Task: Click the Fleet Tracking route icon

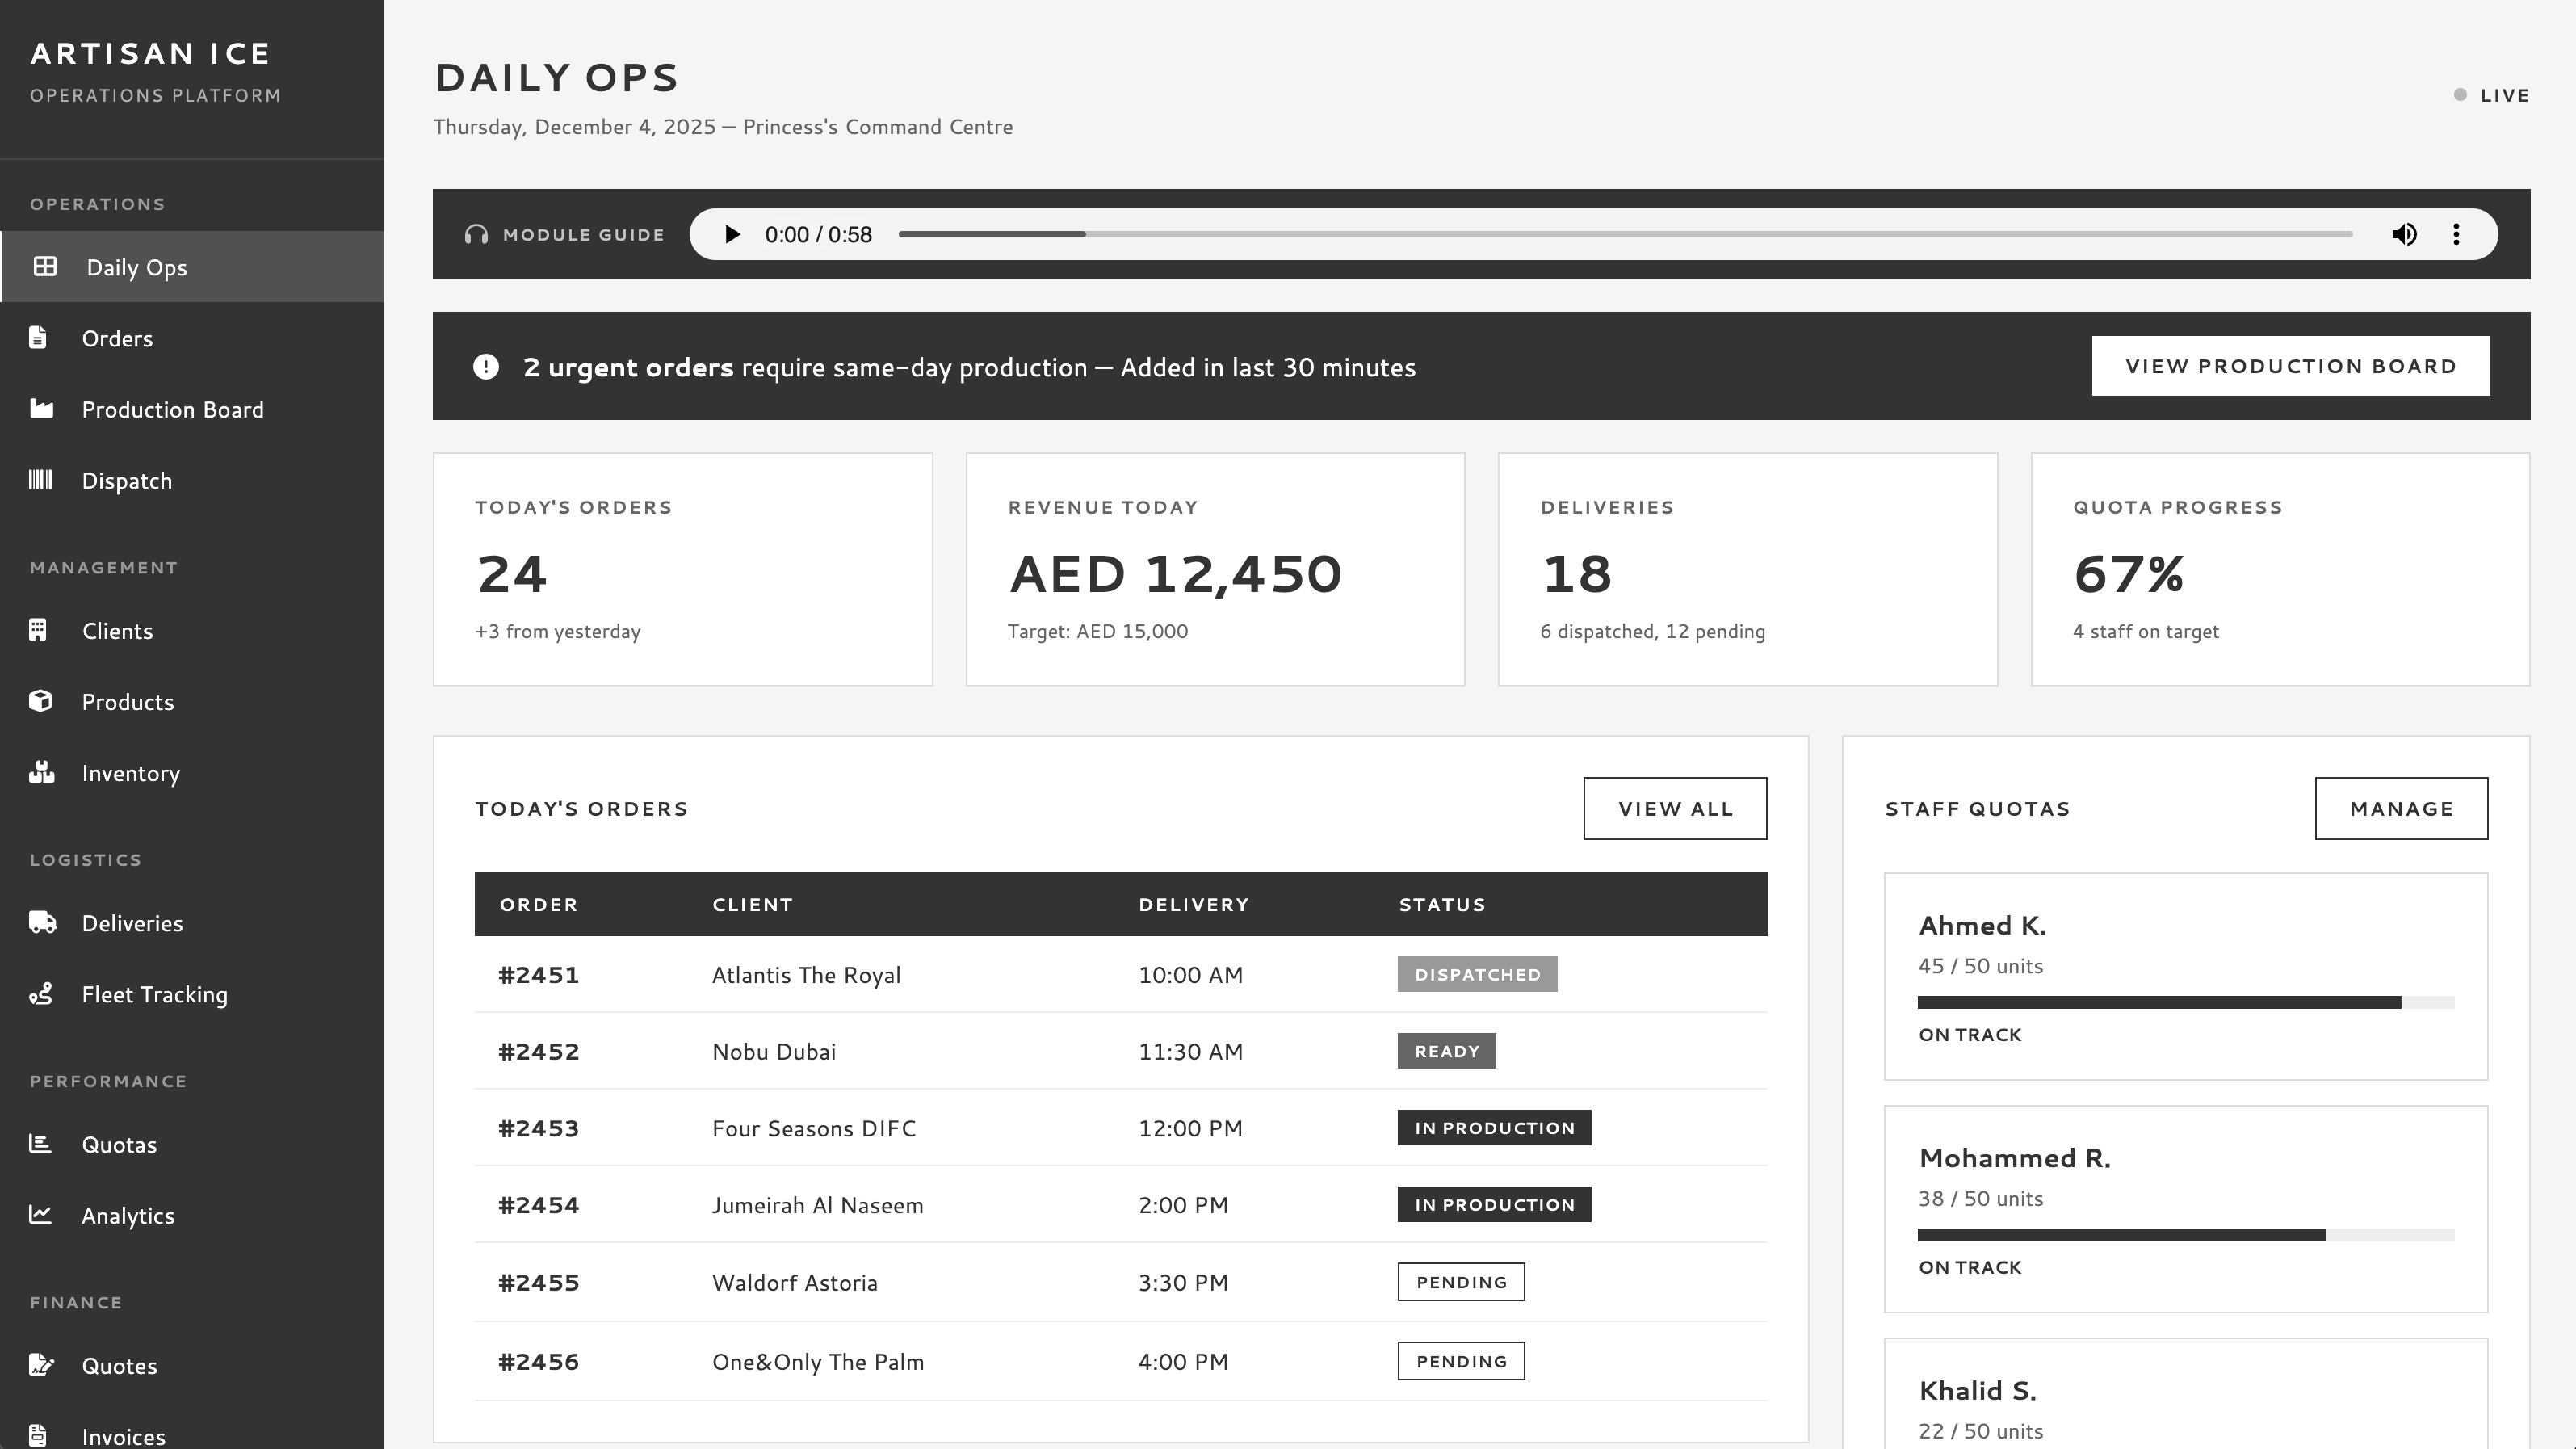Action: tap(41, 994)
